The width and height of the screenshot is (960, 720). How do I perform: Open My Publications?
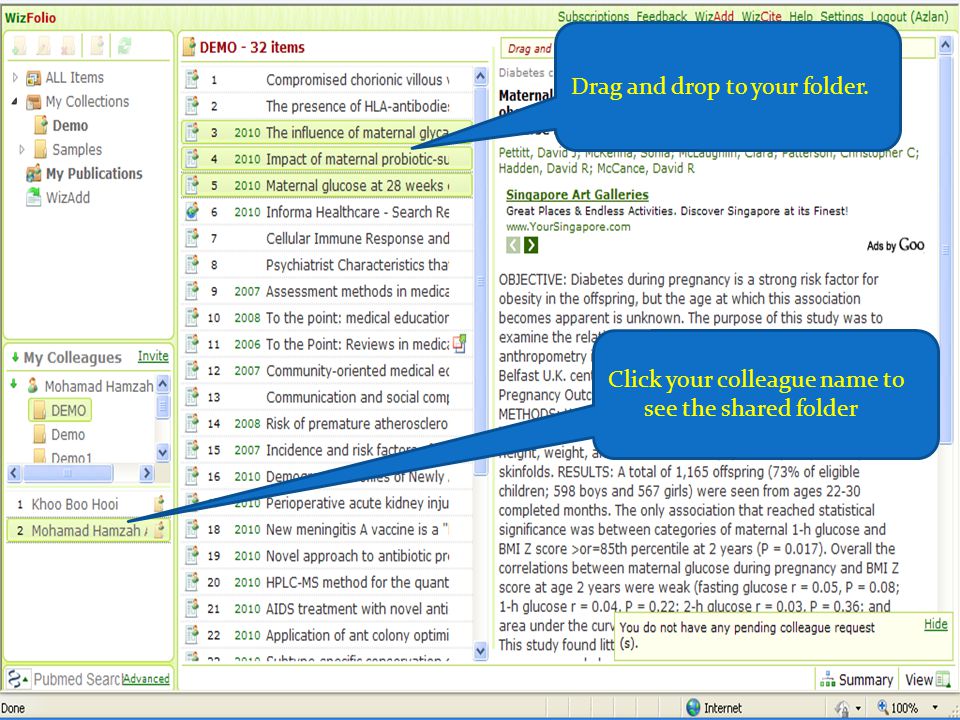(94, 174)
